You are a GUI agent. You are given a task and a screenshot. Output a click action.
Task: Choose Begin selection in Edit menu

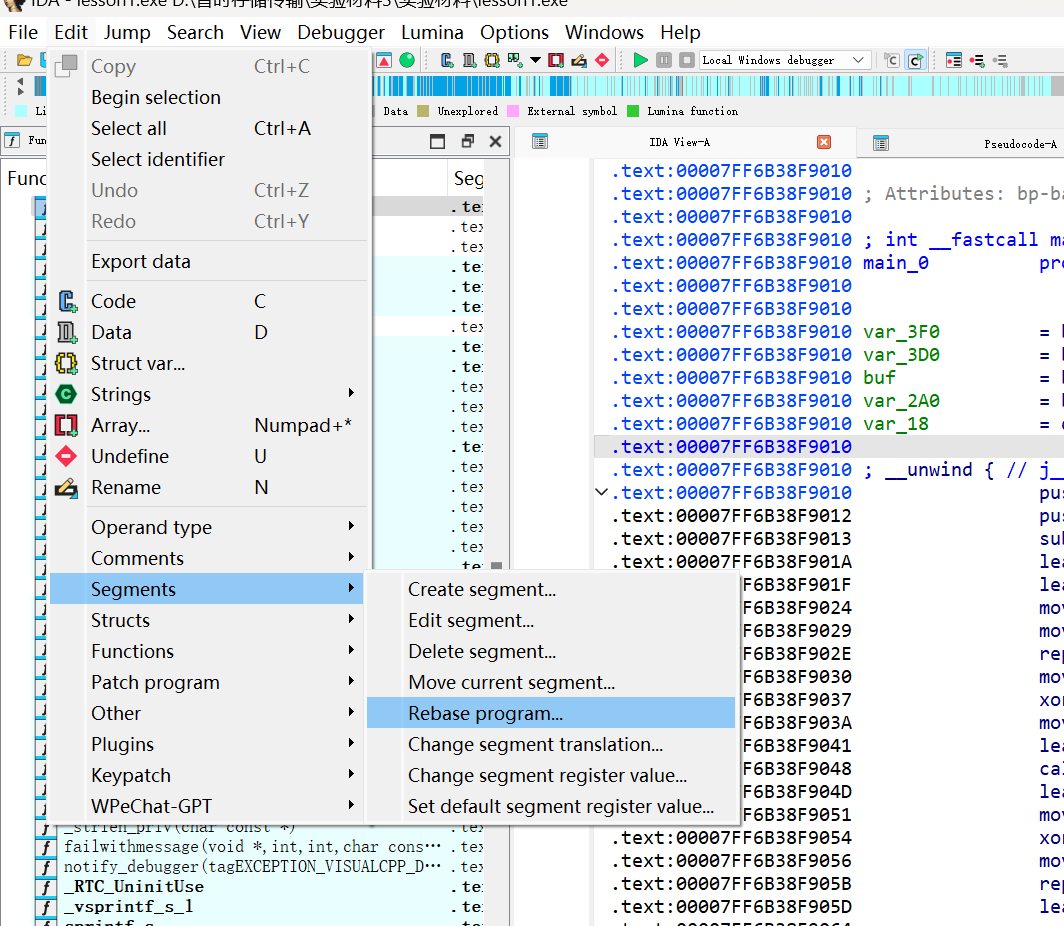(x=207, y=97)
